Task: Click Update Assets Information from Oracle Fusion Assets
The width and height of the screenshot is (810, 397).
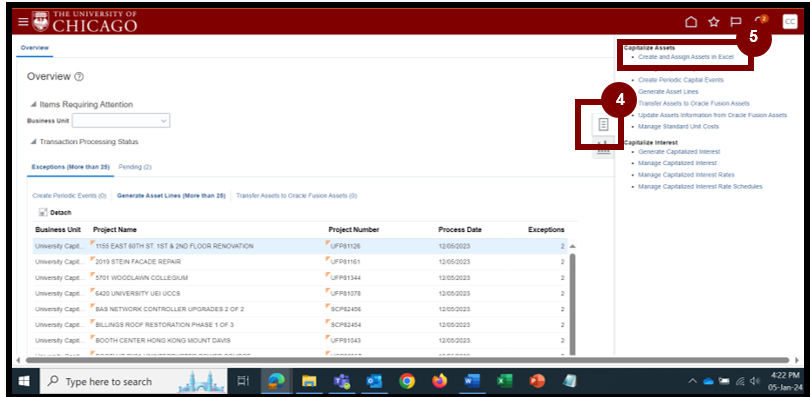Action: point(712,115)
